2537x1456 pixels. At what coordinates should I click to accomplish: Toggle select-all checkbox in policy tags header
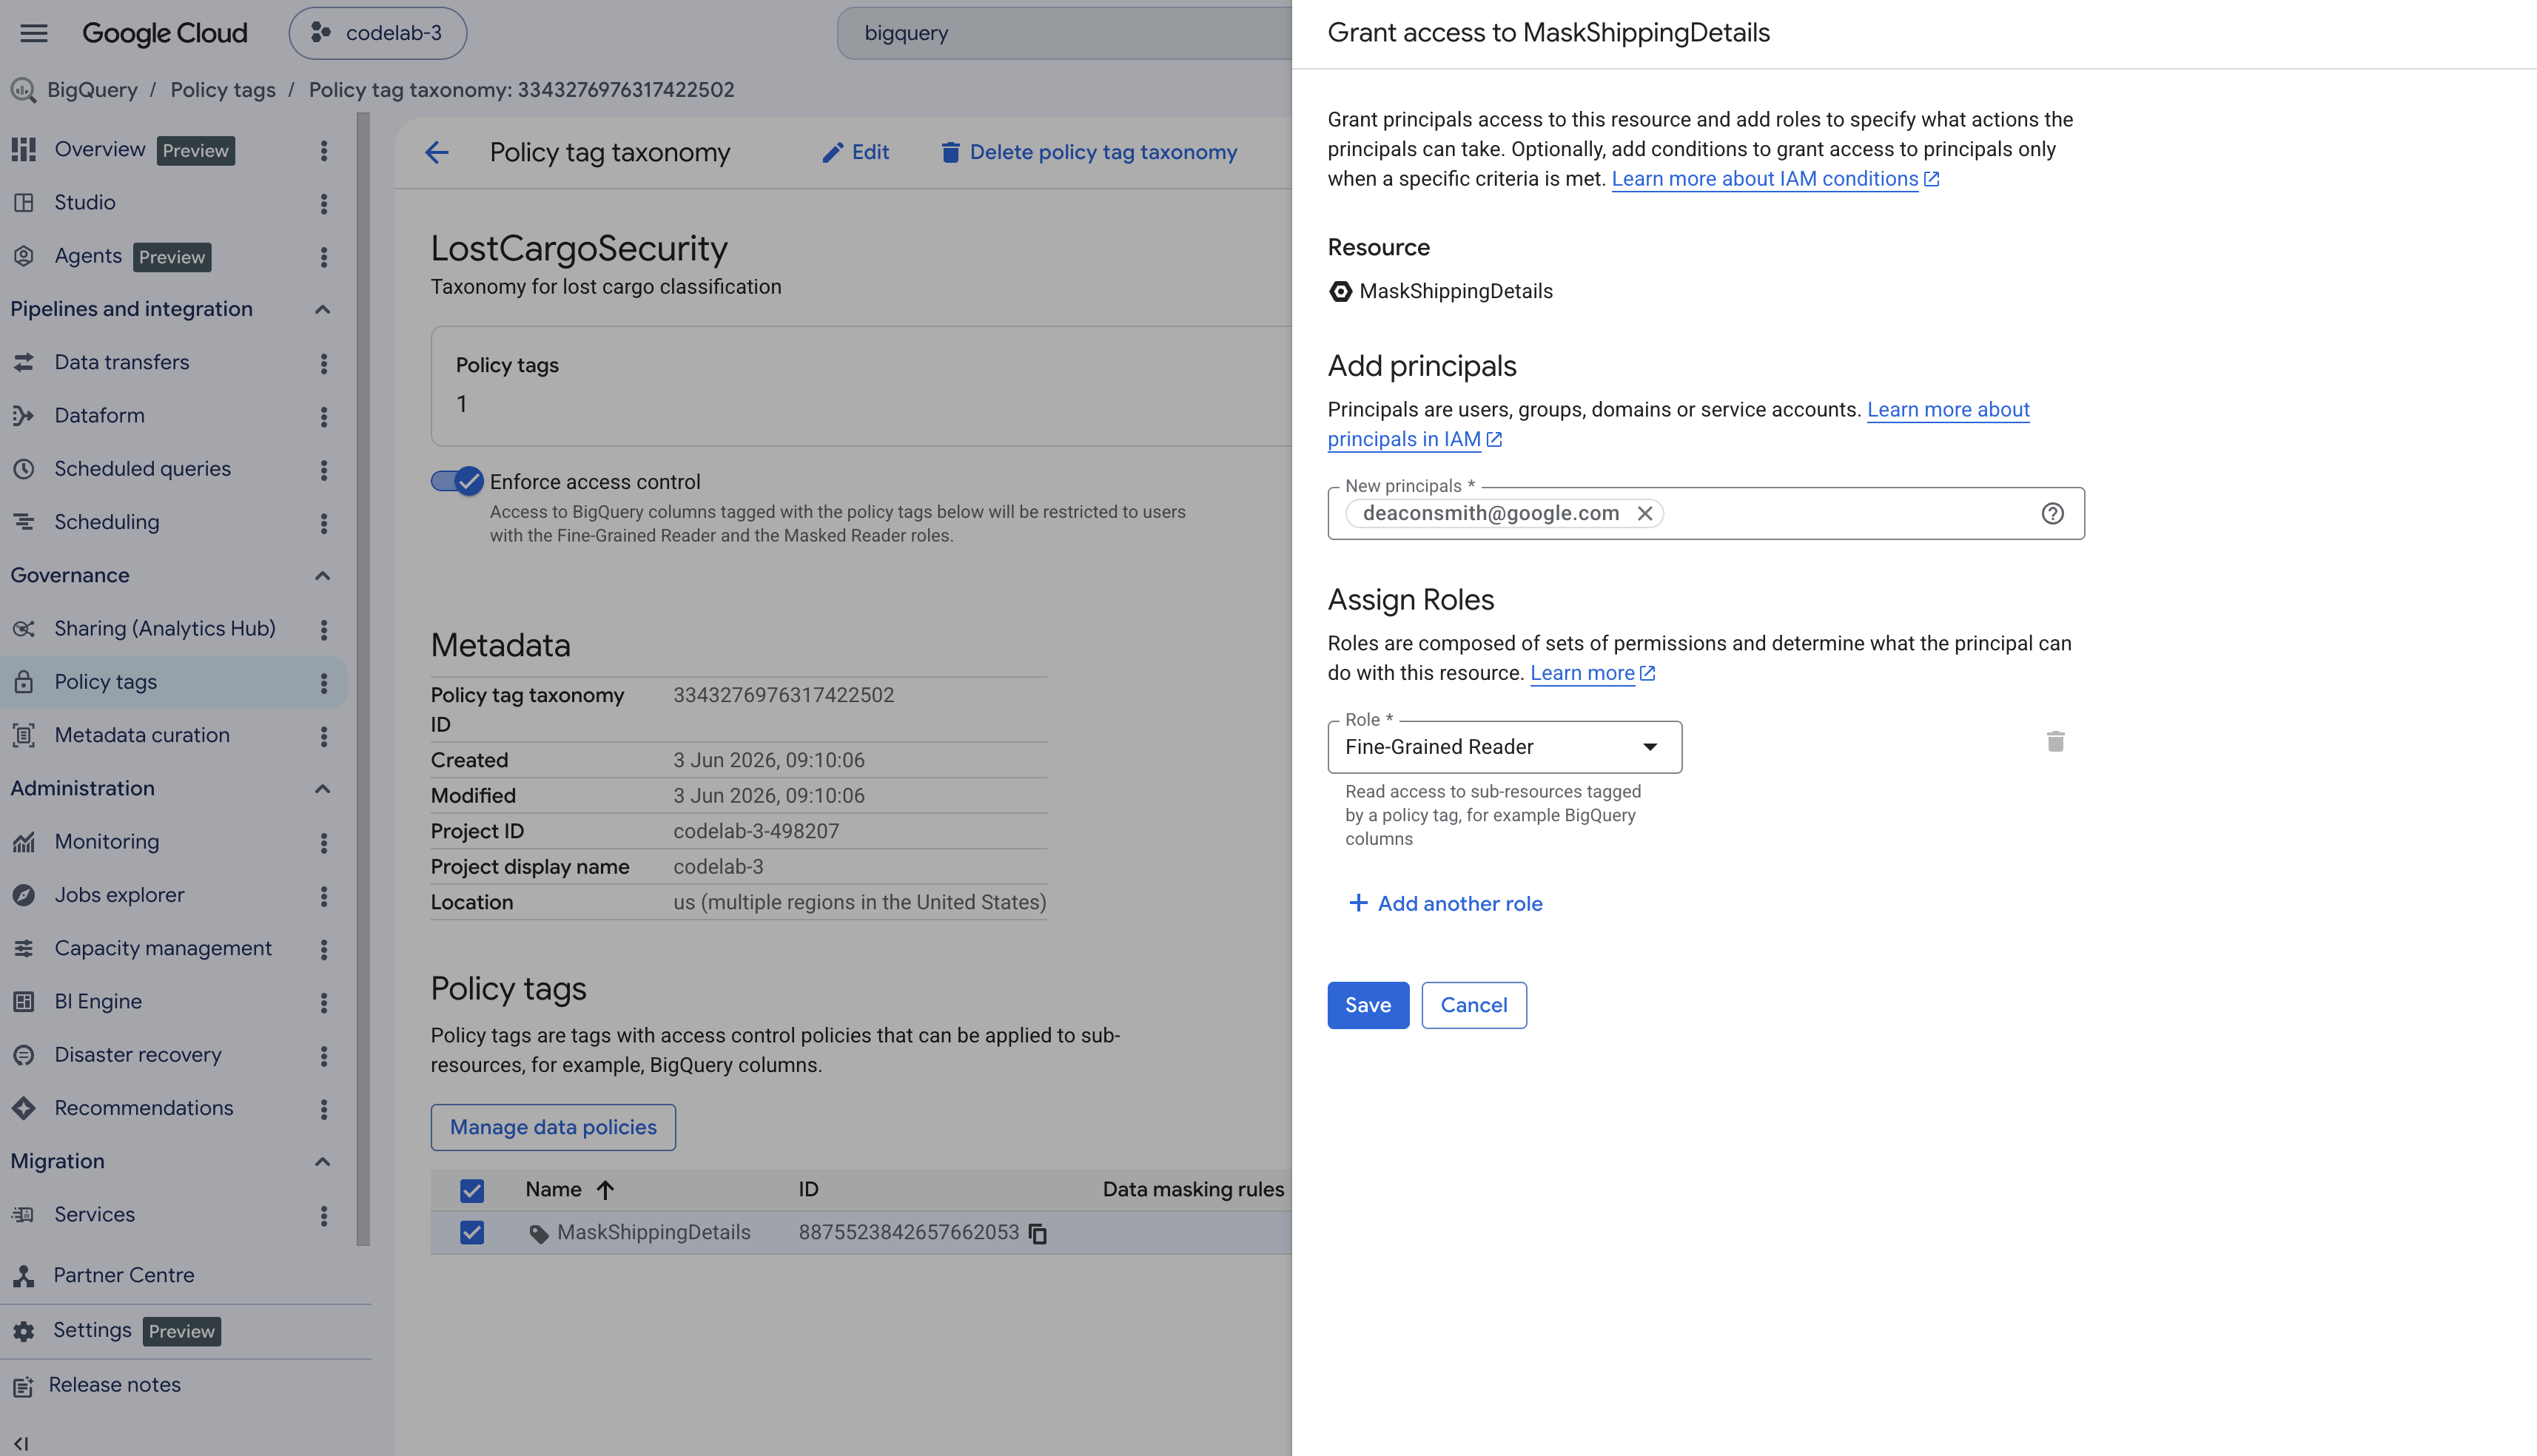[472, 1190]
